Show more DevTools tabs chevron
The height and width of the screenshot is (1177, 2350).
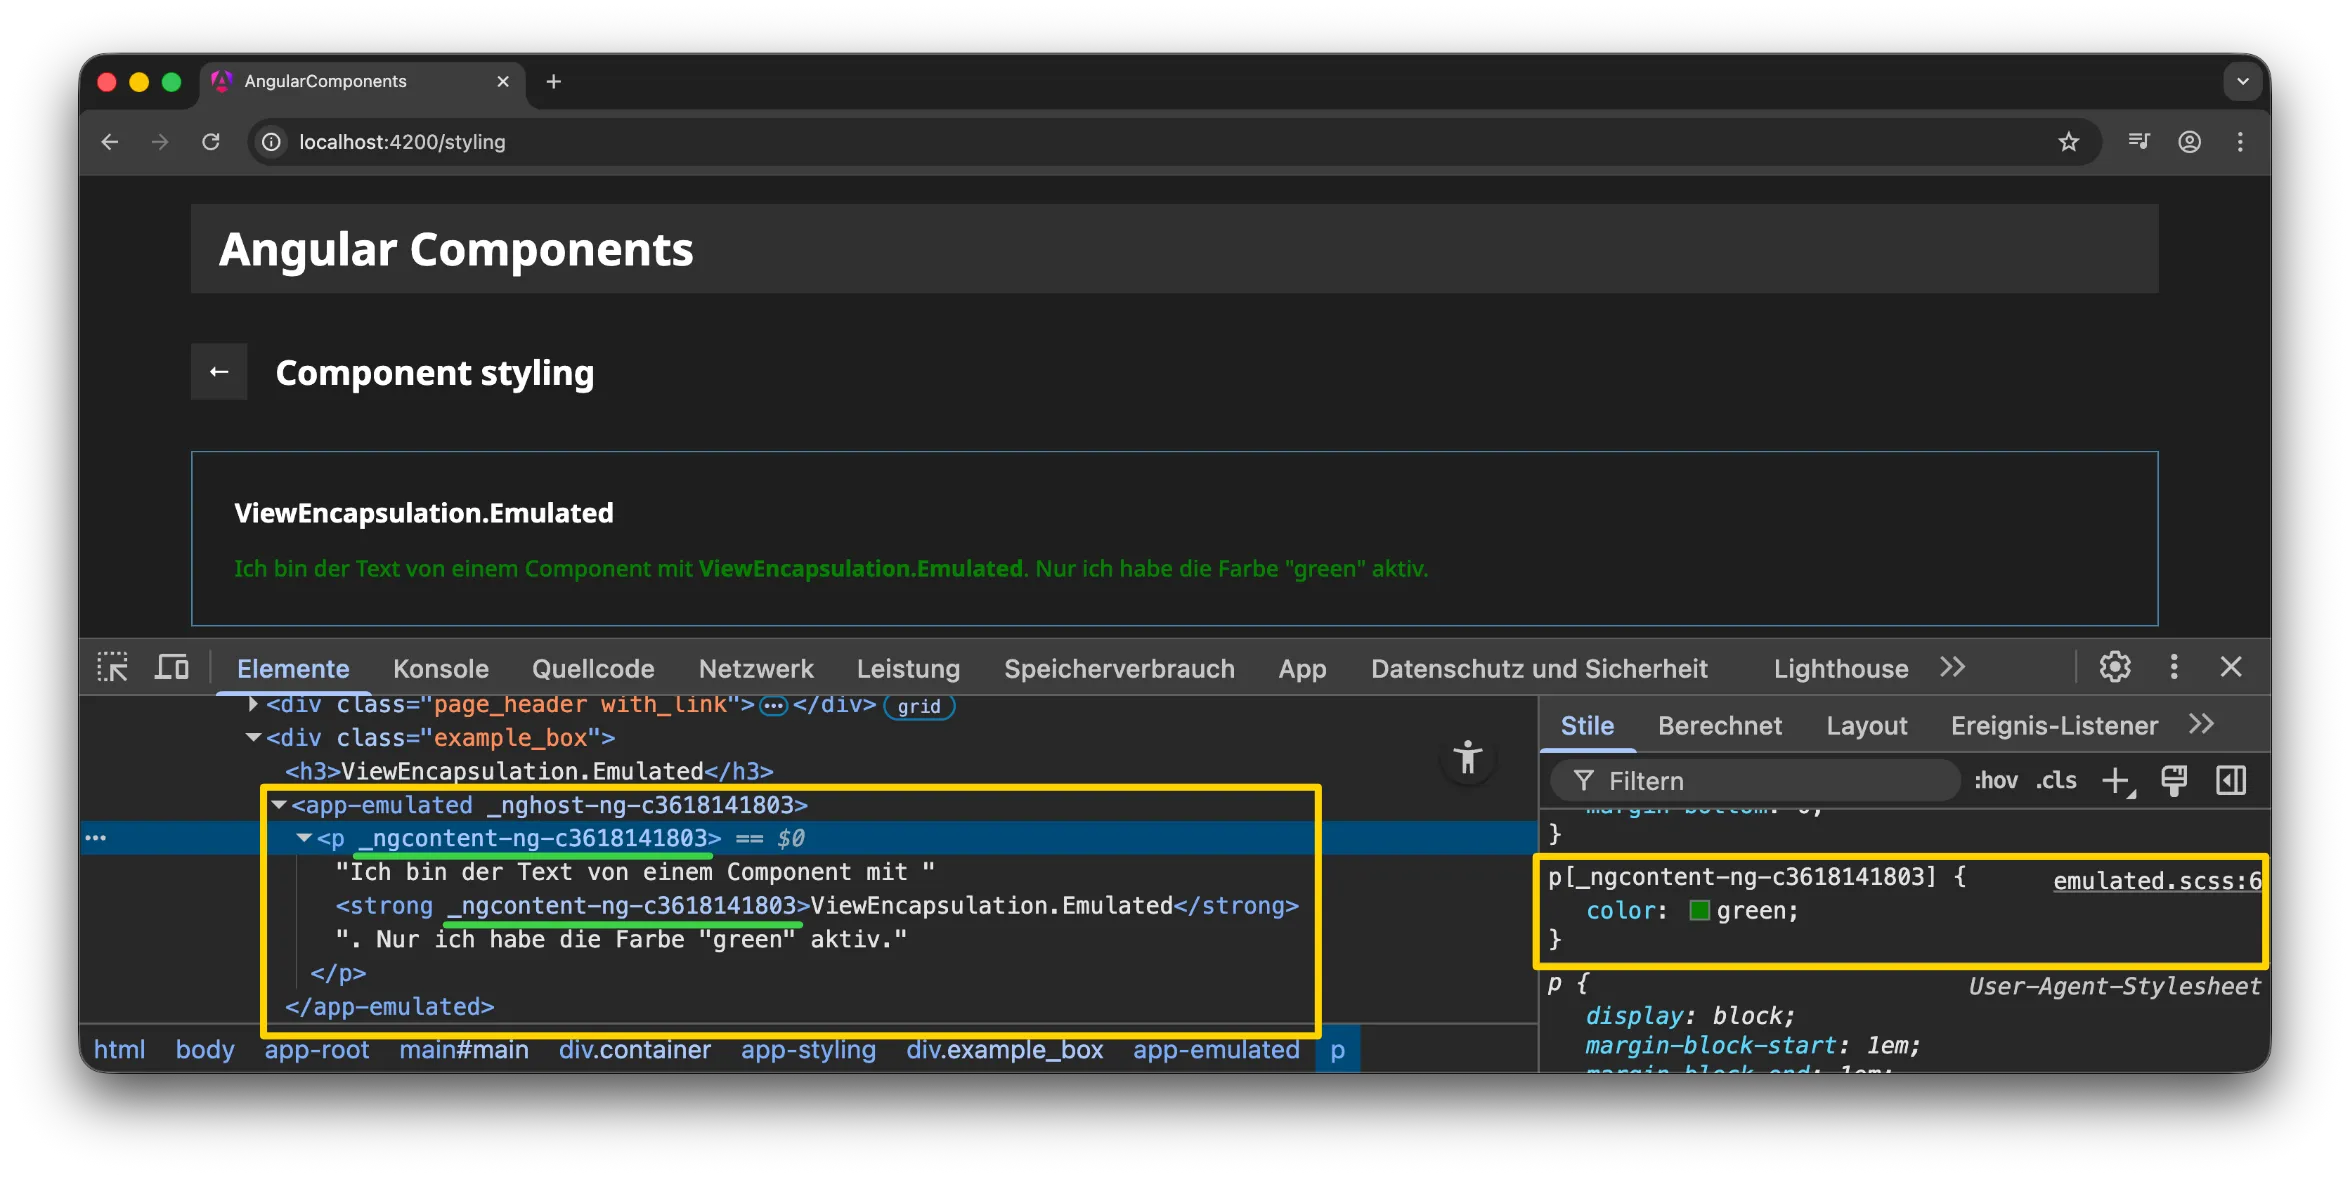point(1952,667)
